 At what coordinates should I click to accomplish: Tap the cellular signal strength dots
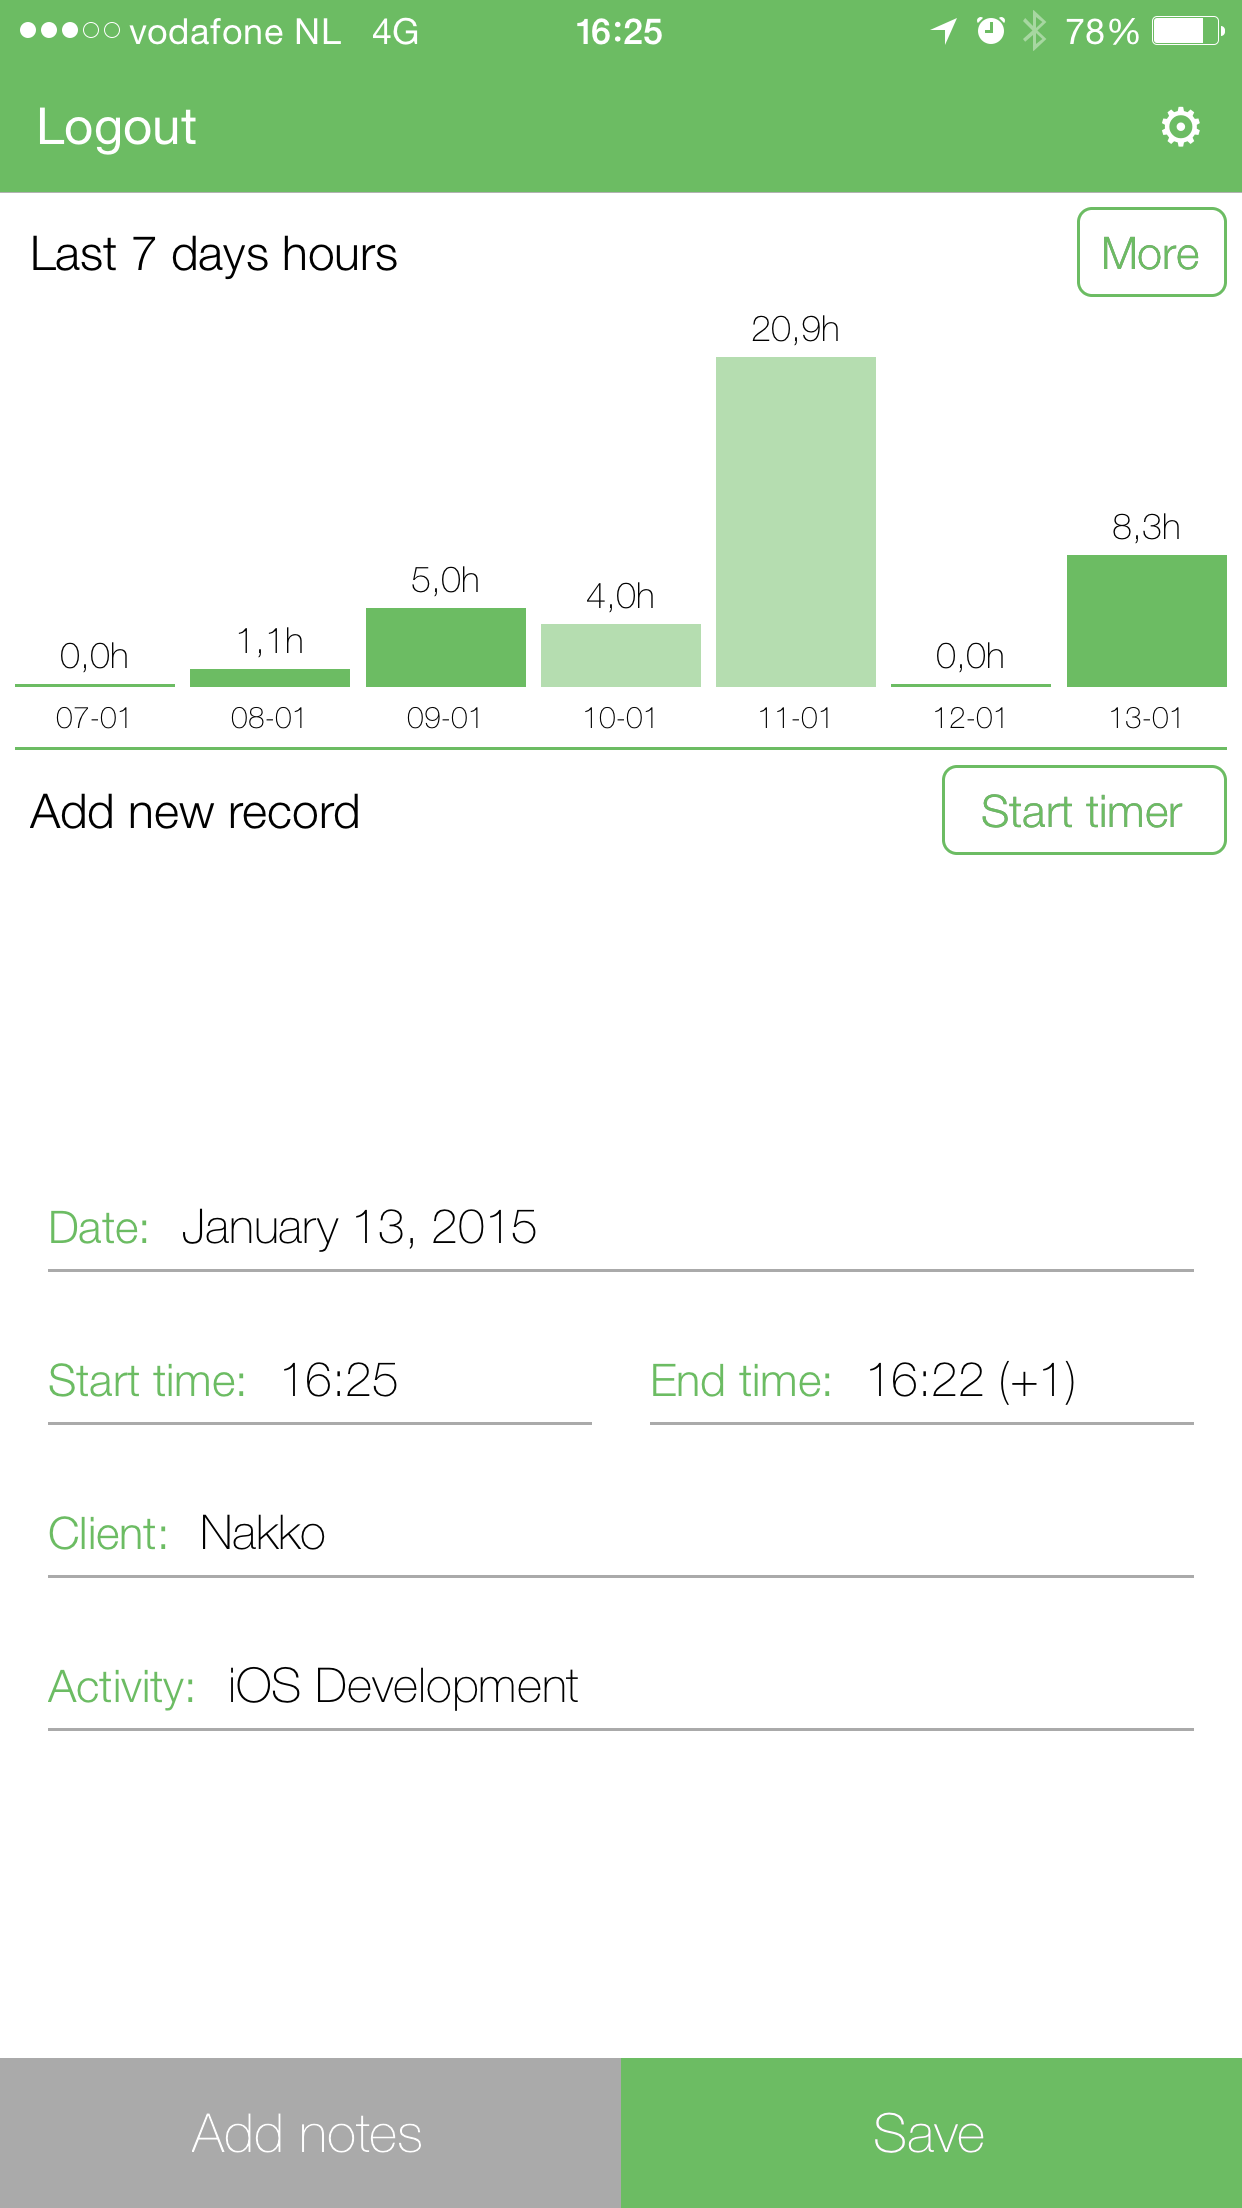[x=69, y=31]
